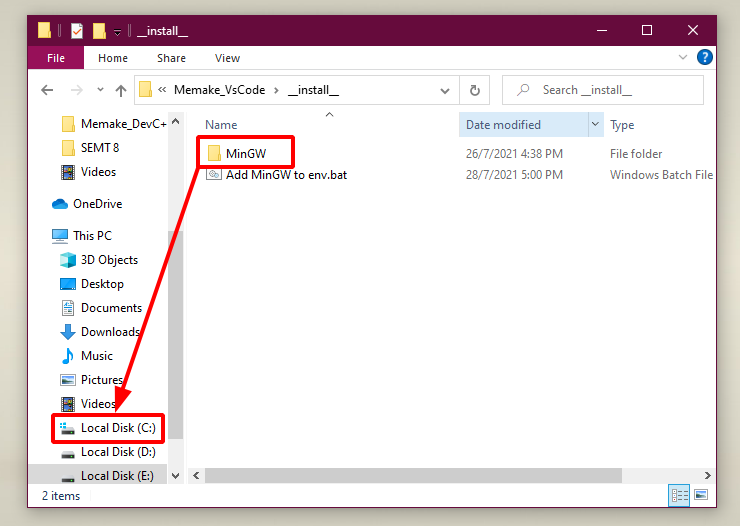Click the file list horizontal scrollbar thumb
This screenshot has height=526, width=740.
pyautogui.click(x=413, y=475)
